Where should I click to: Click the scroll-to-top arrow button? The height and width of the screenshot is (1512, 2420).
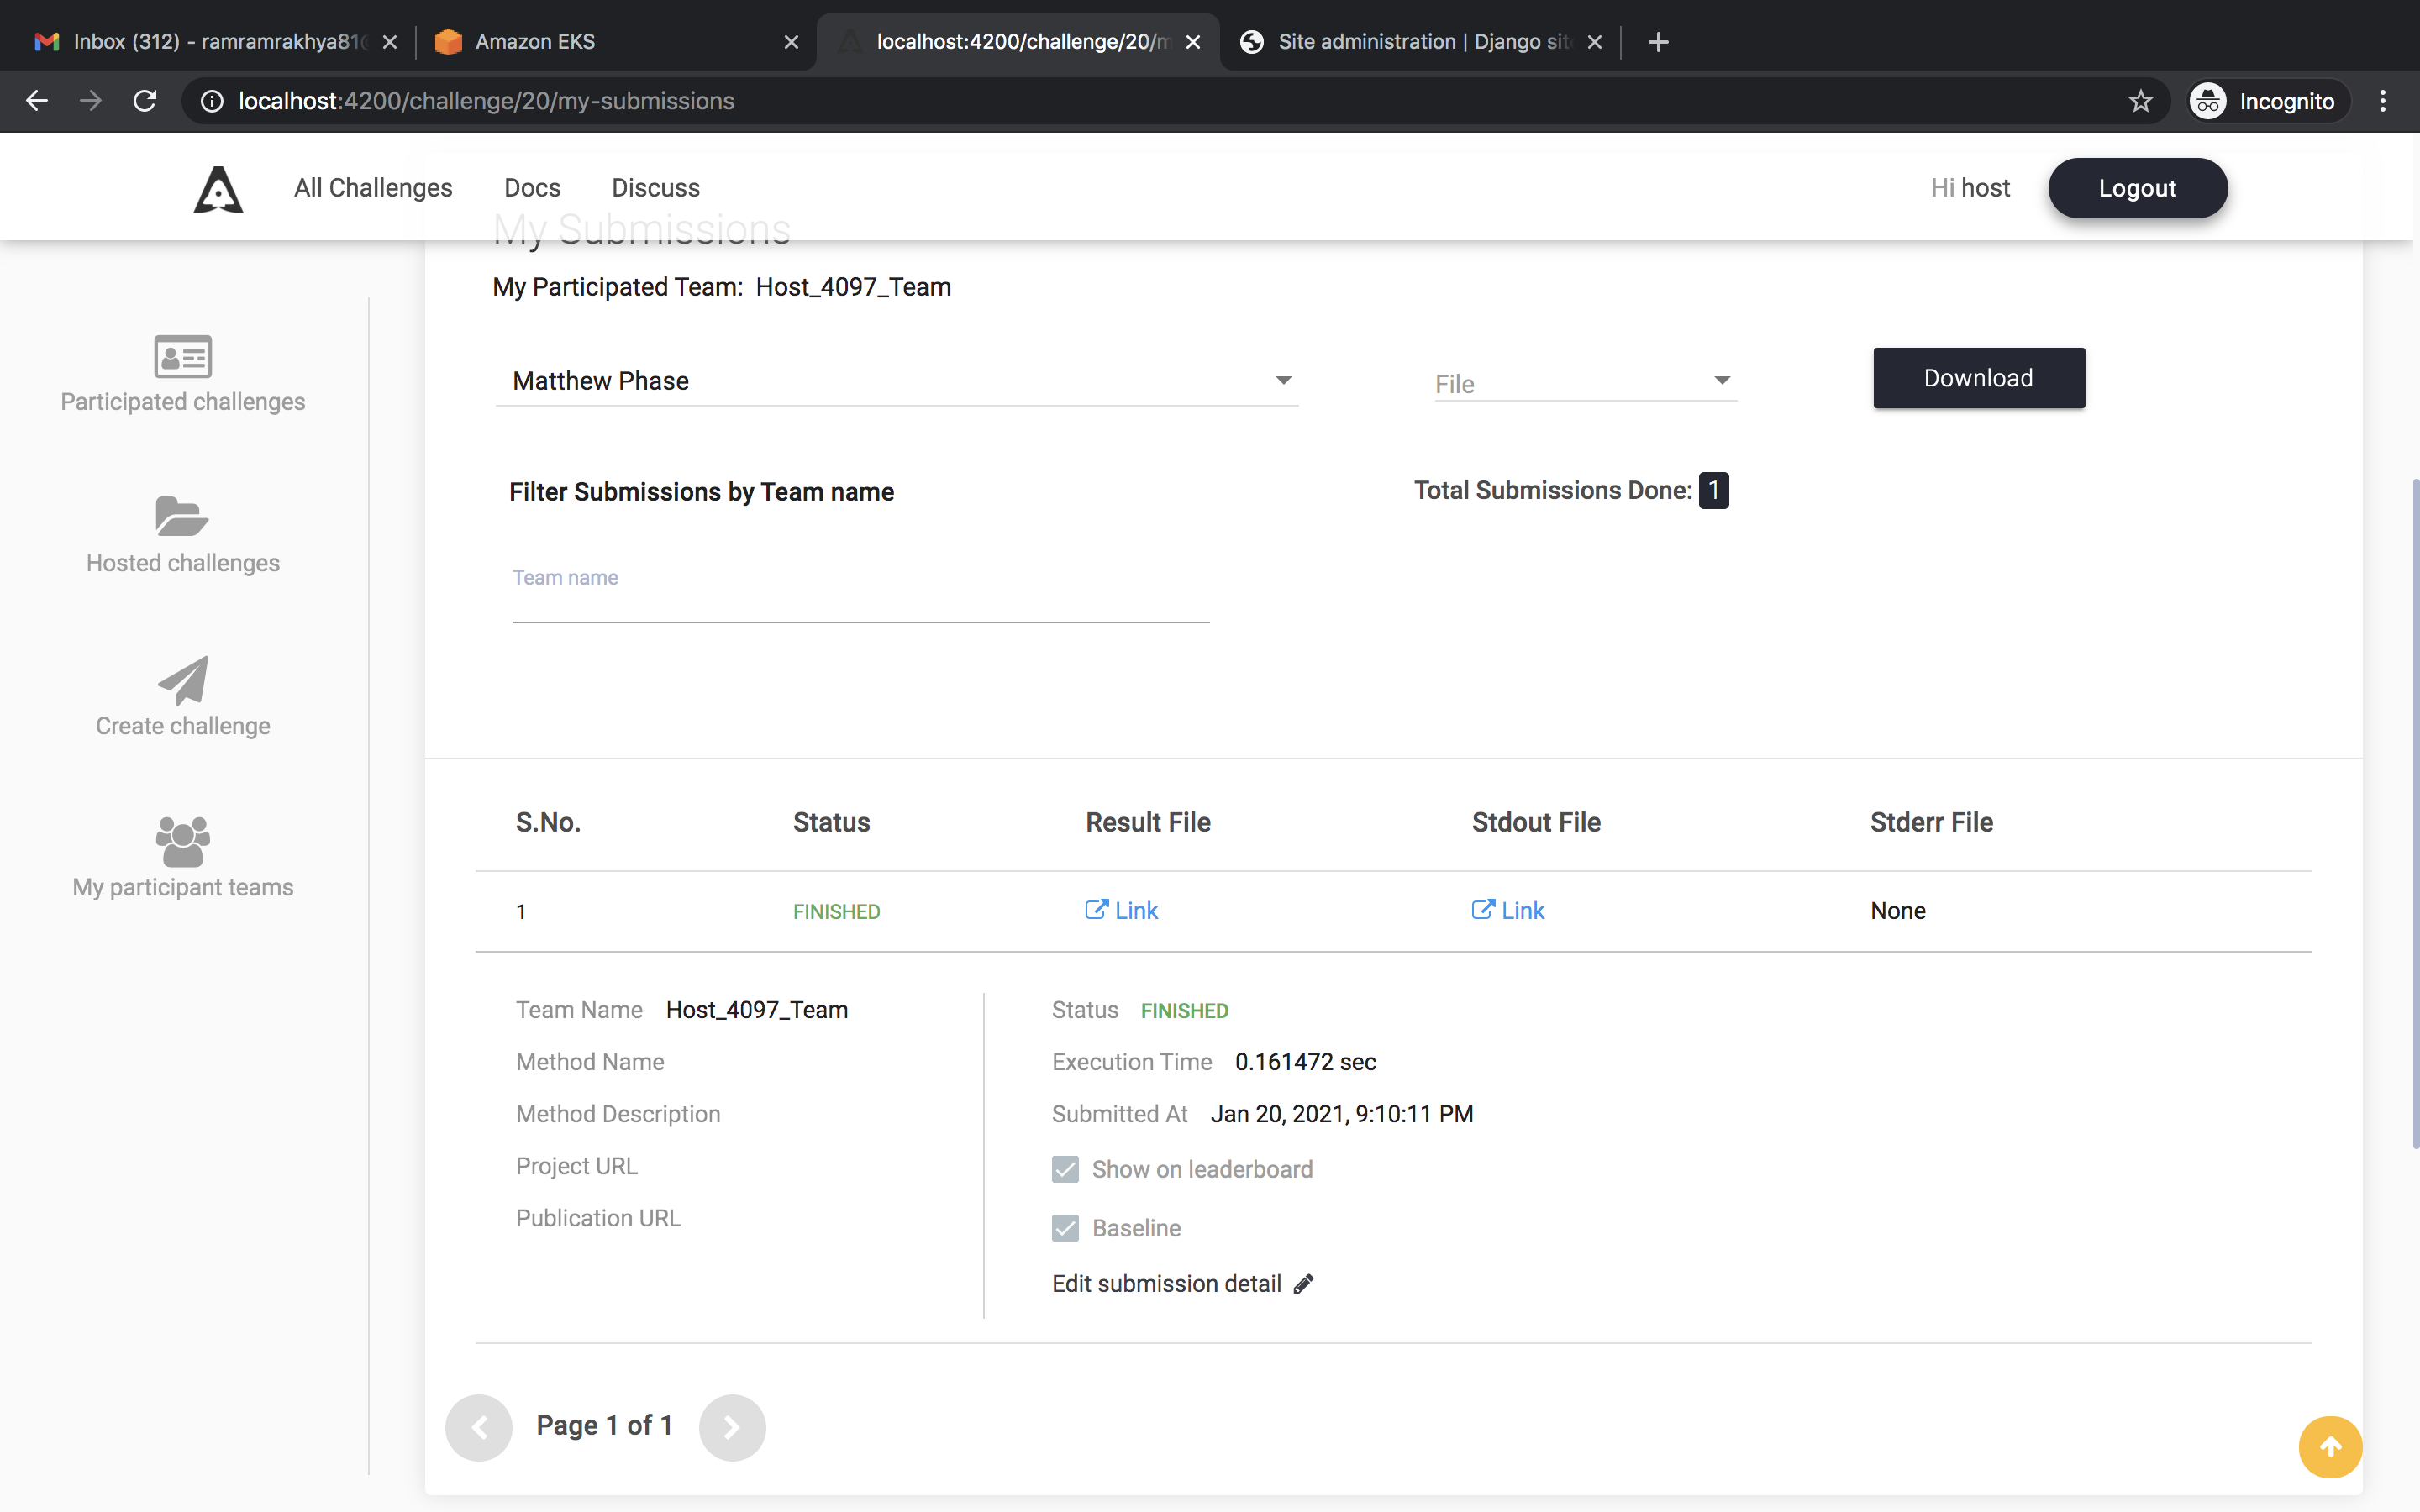pyautogui.click(x=2329, y=1446)
